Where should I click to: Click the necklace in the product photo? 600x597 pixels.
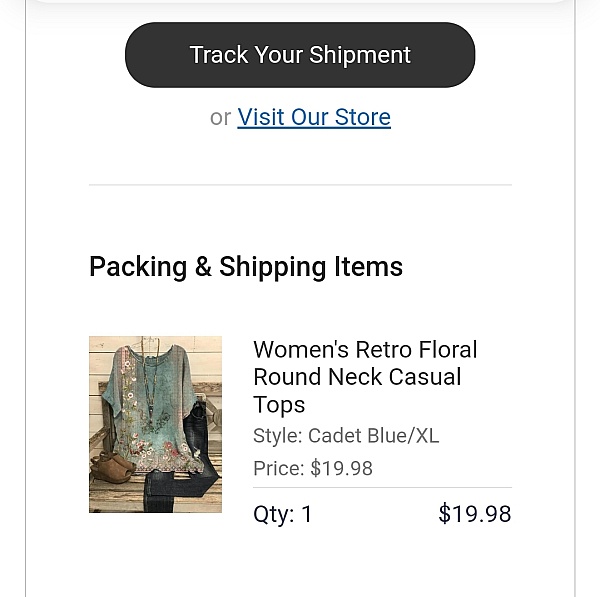[x=149, y=381]
